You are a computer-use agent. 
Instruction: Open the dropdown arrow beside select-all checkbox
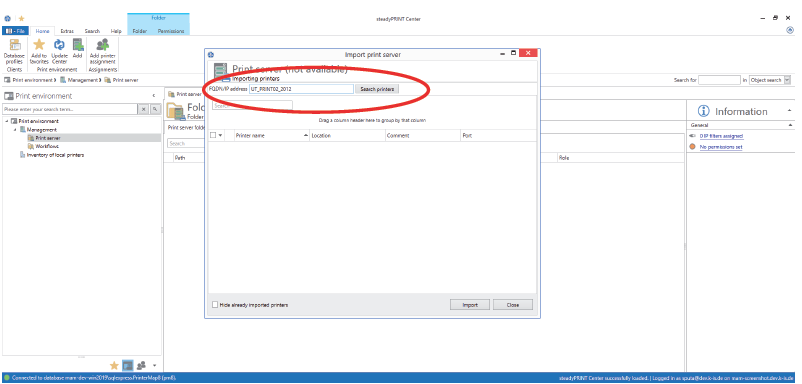tap(221, 135)
